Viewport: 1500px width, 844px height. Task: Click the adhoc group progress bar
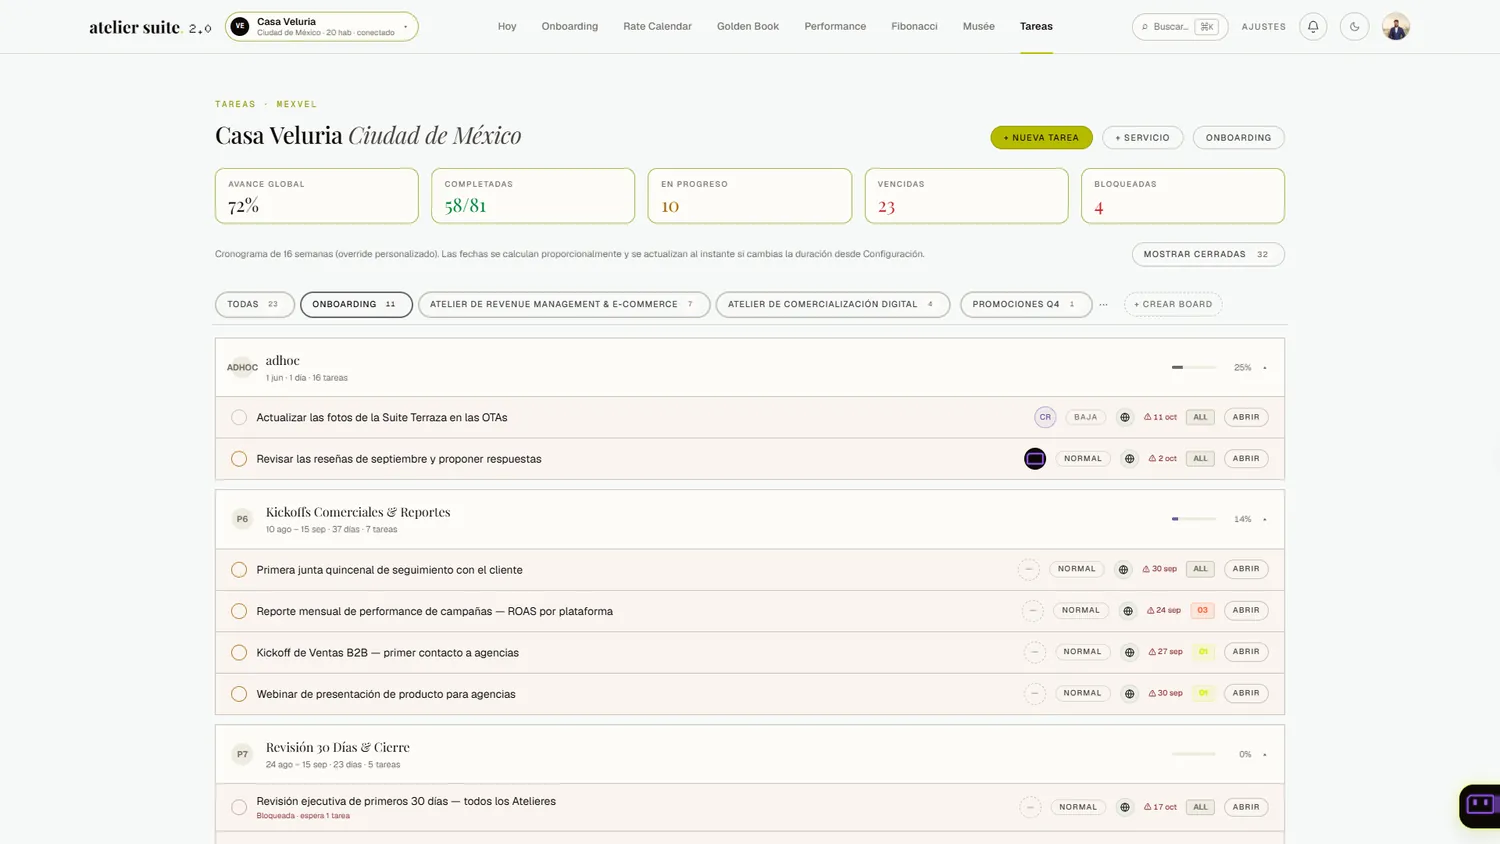click(x=1194, y=368)
